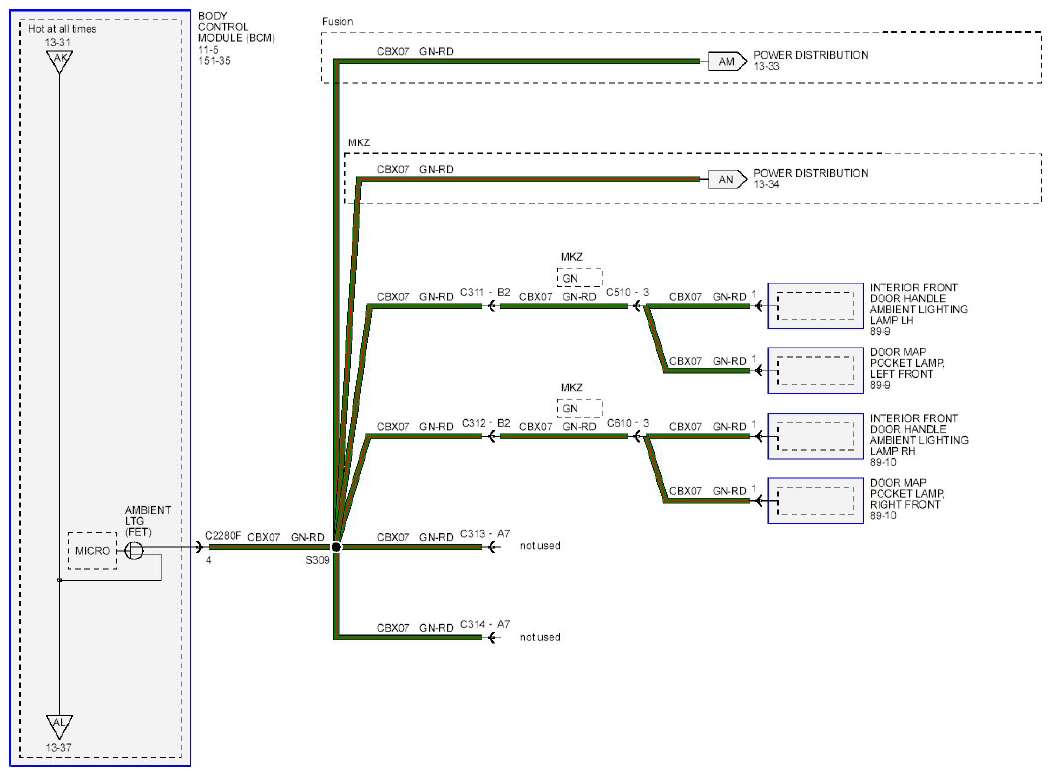Click the 'C610 - 3' connector label
1051x776 pixels.
click(x=628, y=424)
